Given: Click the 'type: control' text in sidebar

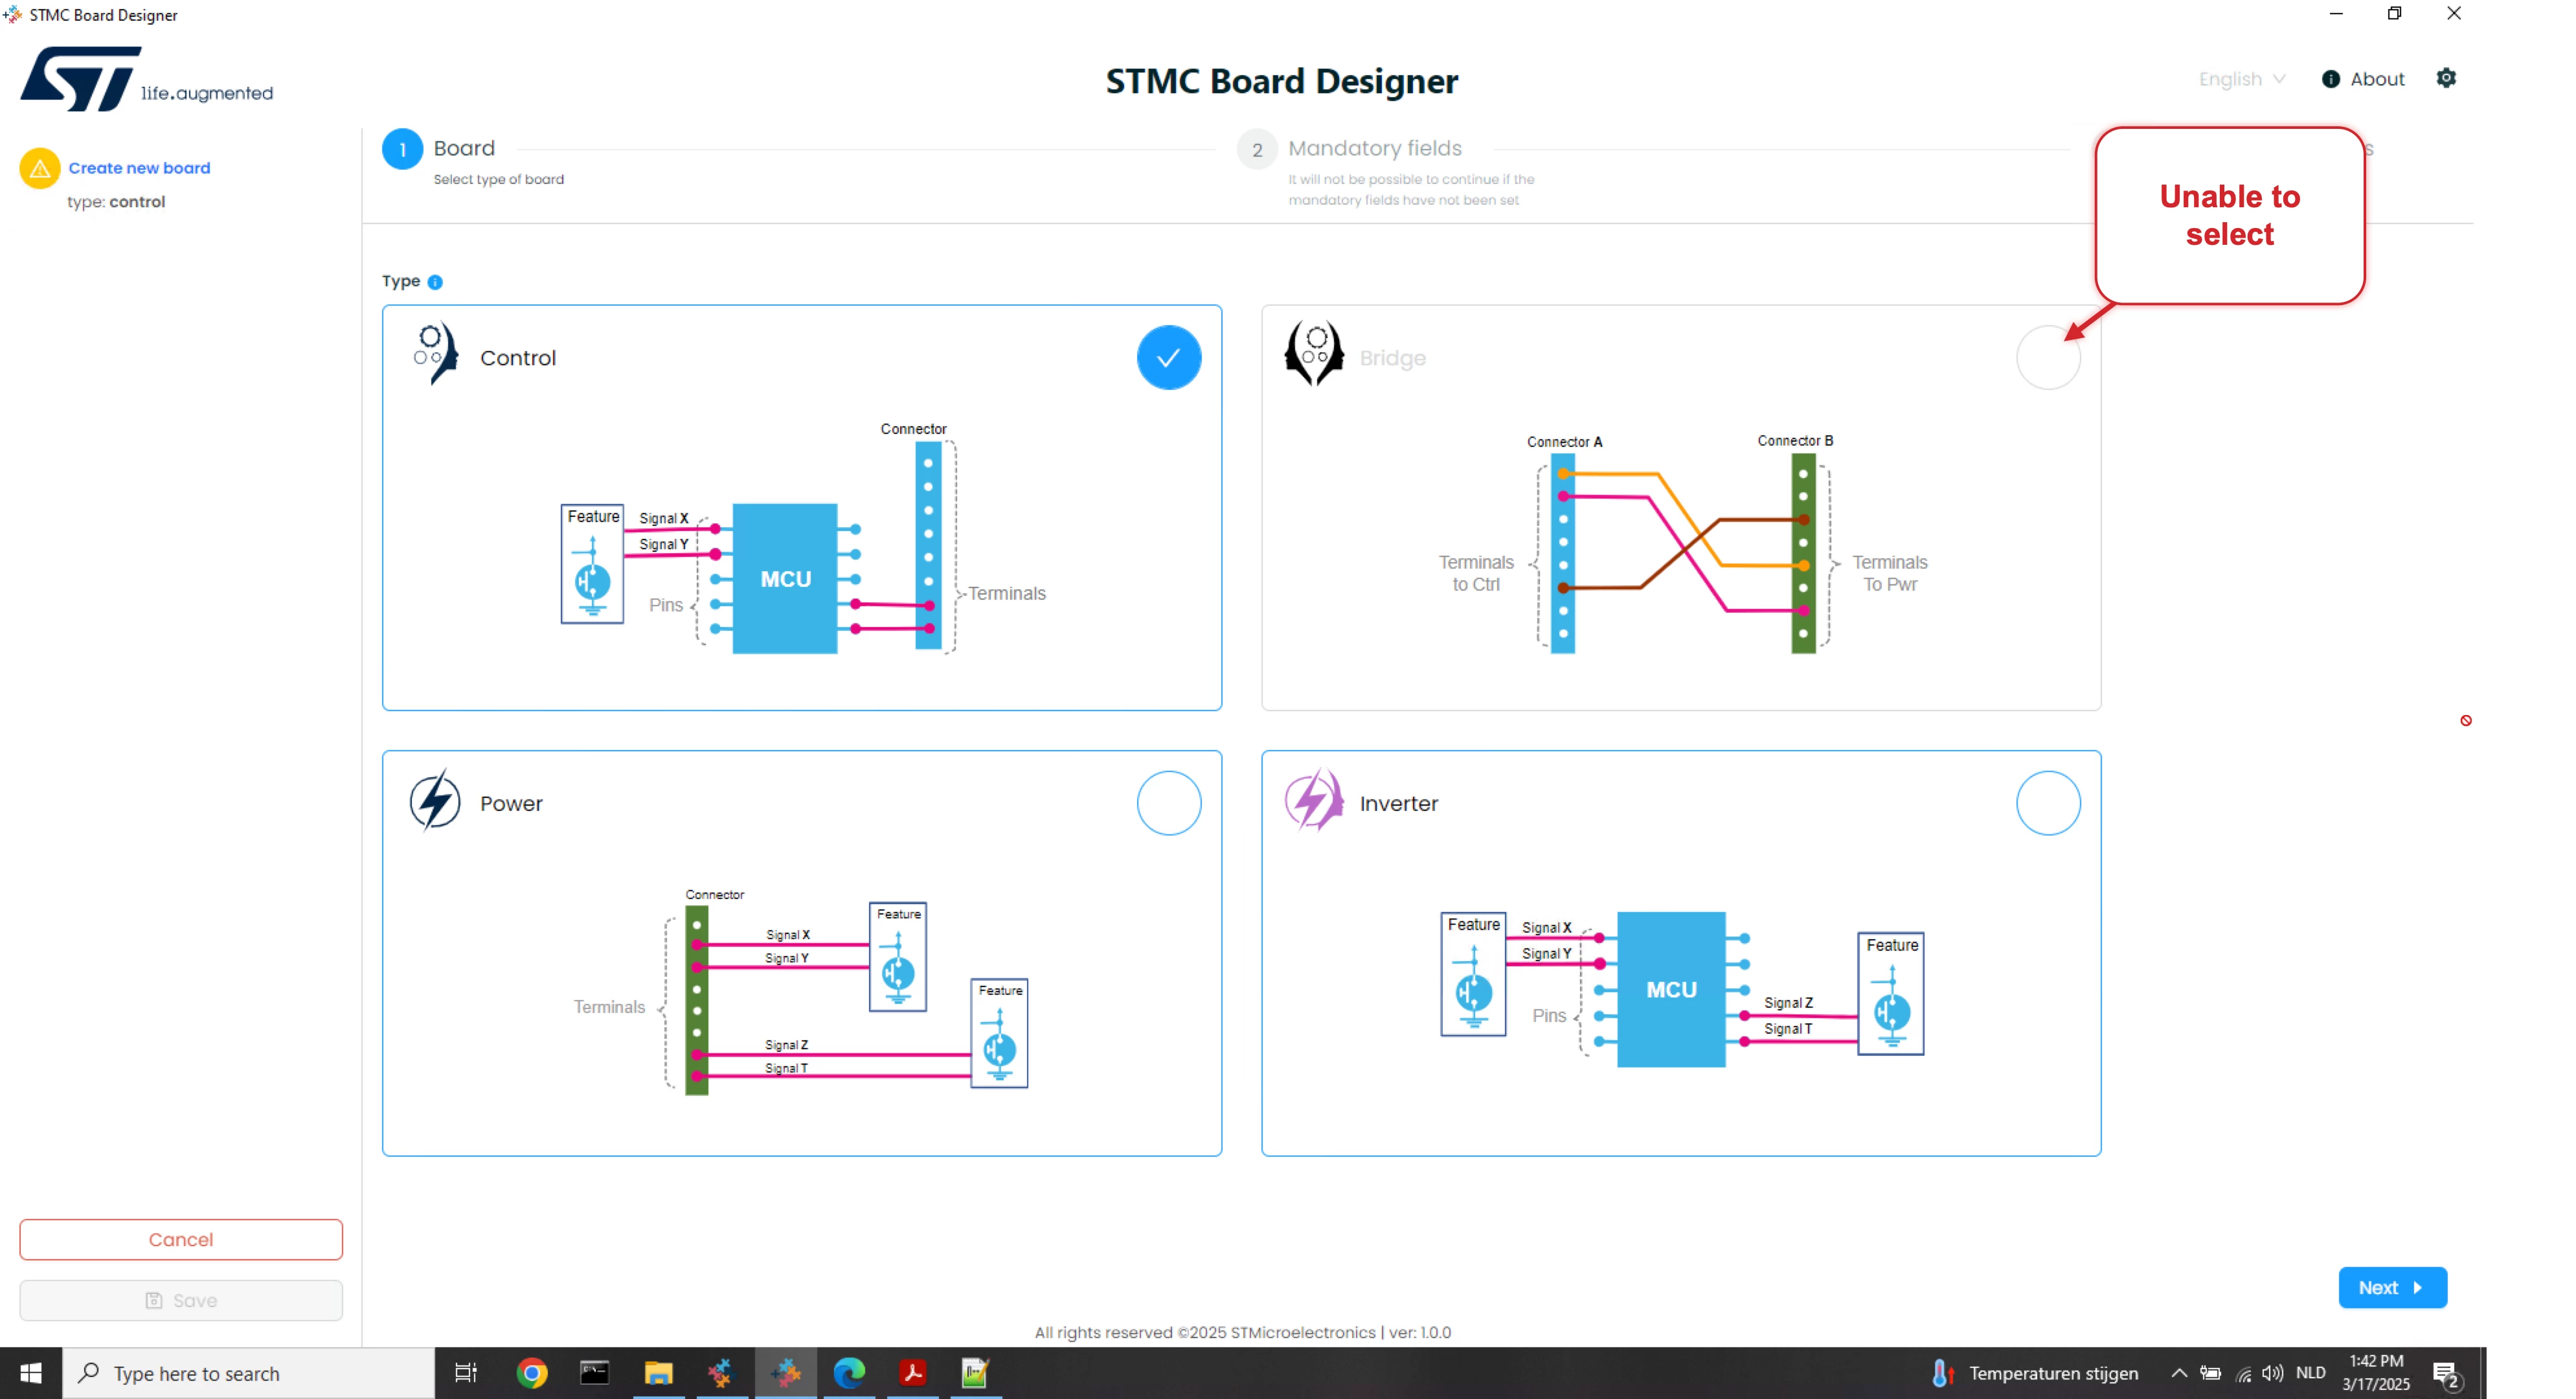Looking at the screenshot, I should (x=116, y=201).
